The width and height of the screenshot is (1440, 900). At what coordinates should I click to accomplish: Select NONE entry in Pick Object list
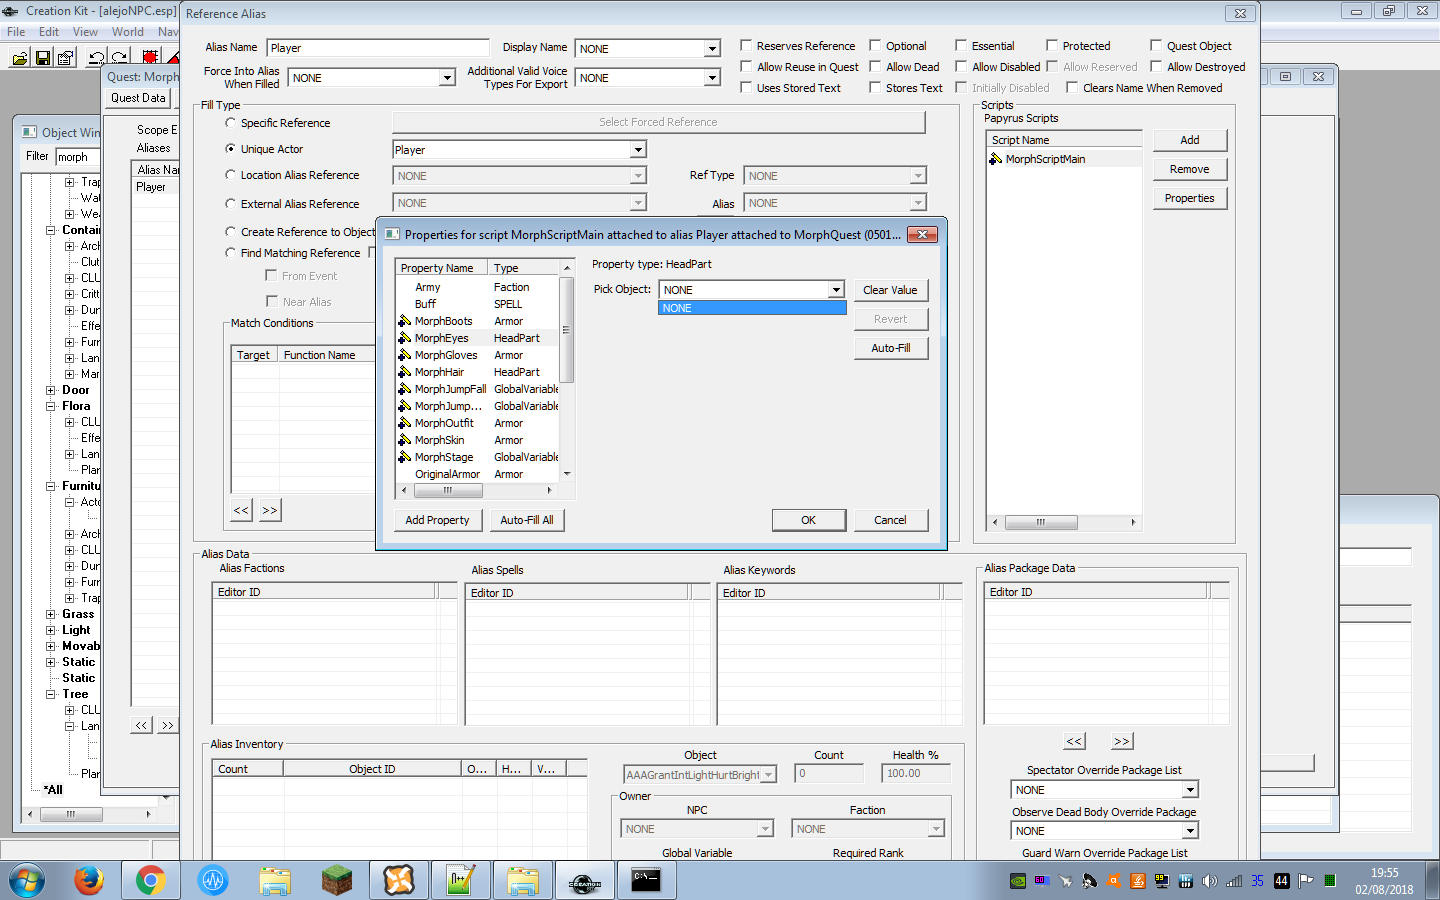[752, 308]
